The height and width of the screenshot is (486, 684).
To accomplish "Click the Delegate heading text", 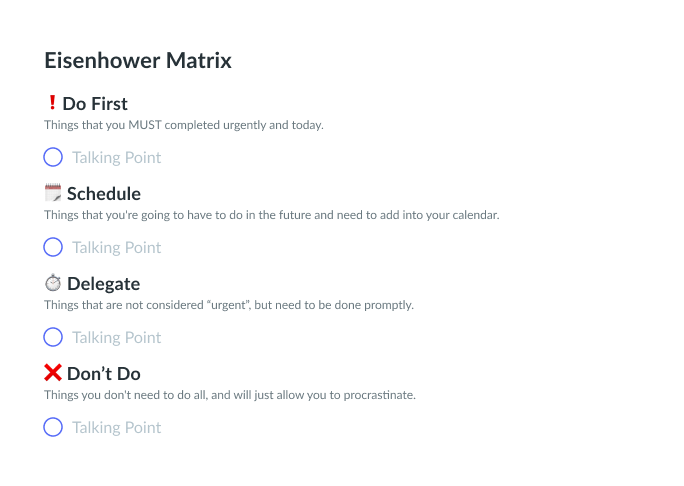I will click(x=104, y=284).
